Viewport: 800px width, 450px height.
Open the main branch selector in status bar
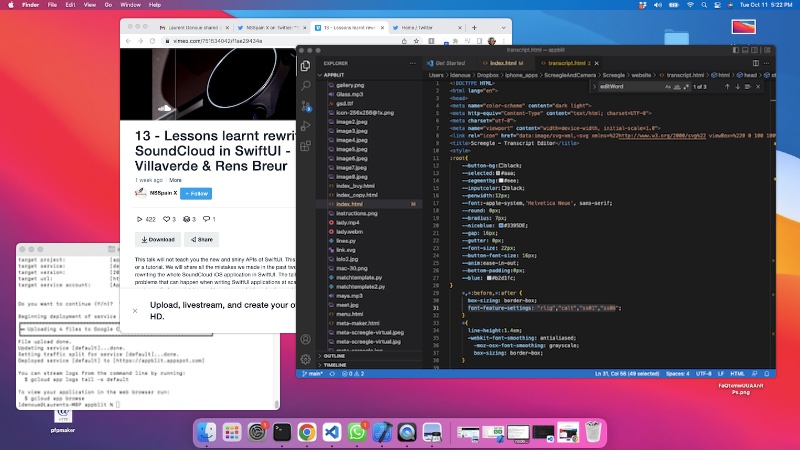pyautogui.click(x=312, y=374)
